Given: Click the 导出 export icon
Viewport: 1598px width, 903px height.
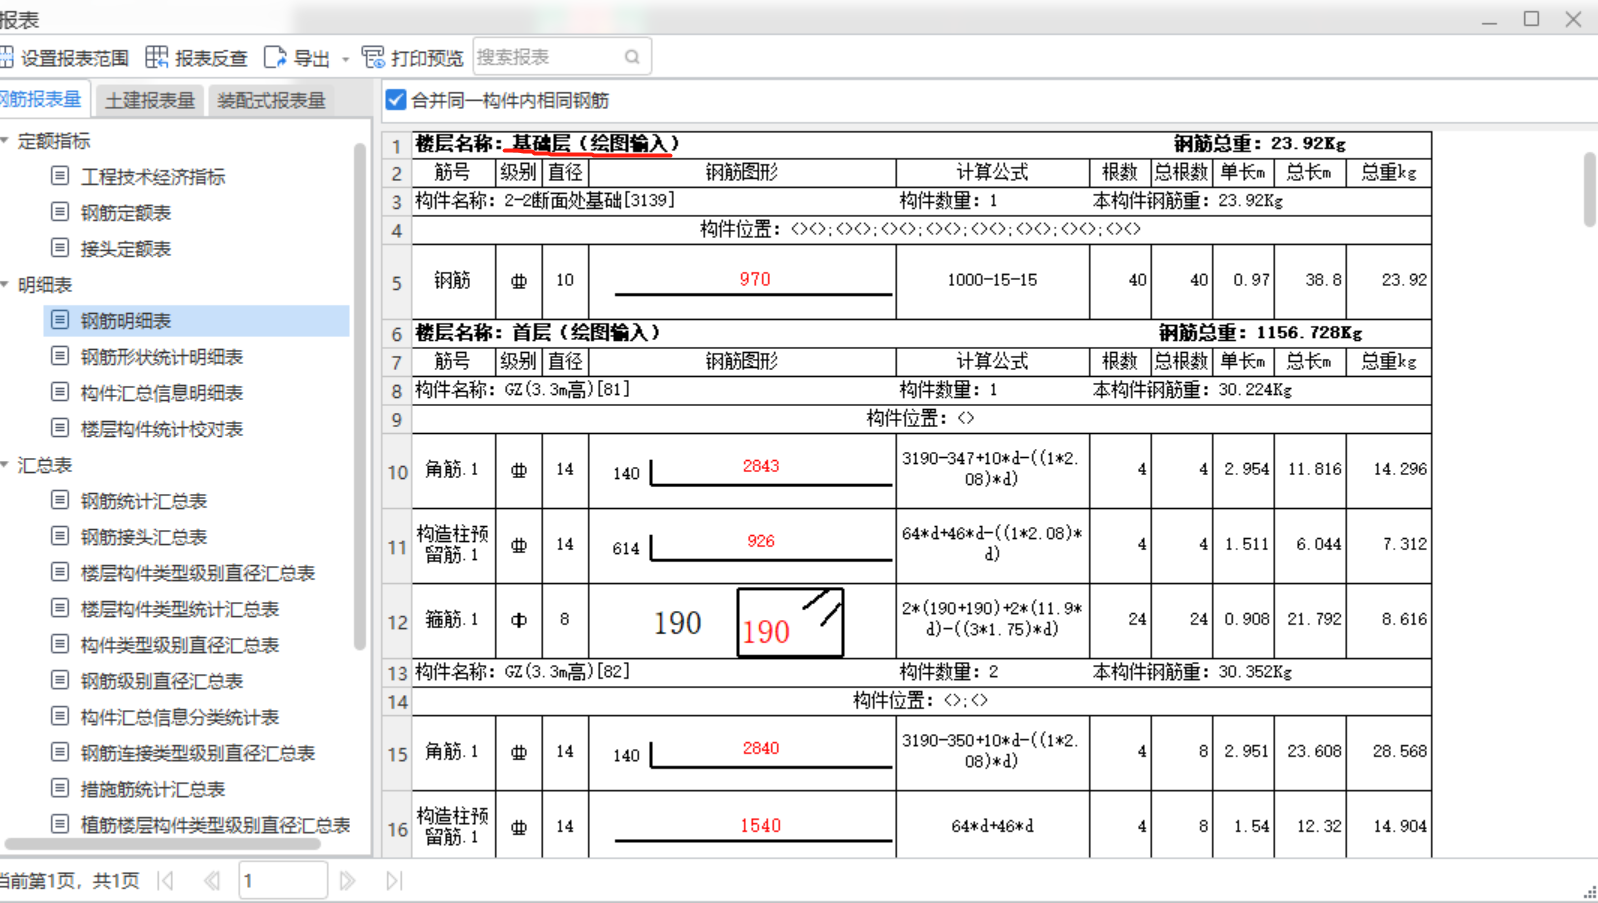Looking at the screenshot, I should coord(275,57).
